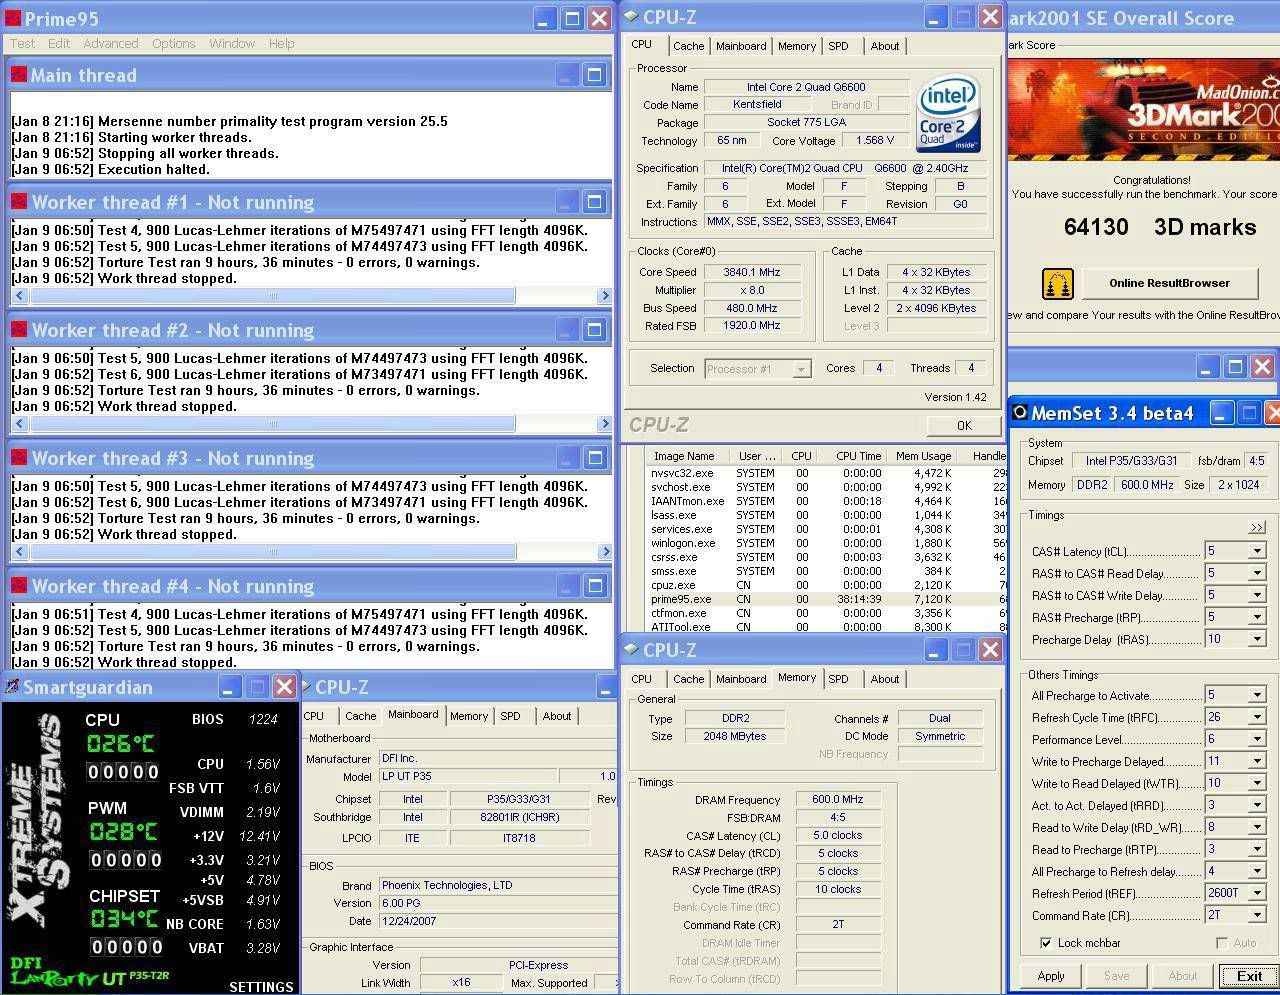
Task: Open the Write to Read Delayed (tWTR) dropdown
Action: point(1257,783)
